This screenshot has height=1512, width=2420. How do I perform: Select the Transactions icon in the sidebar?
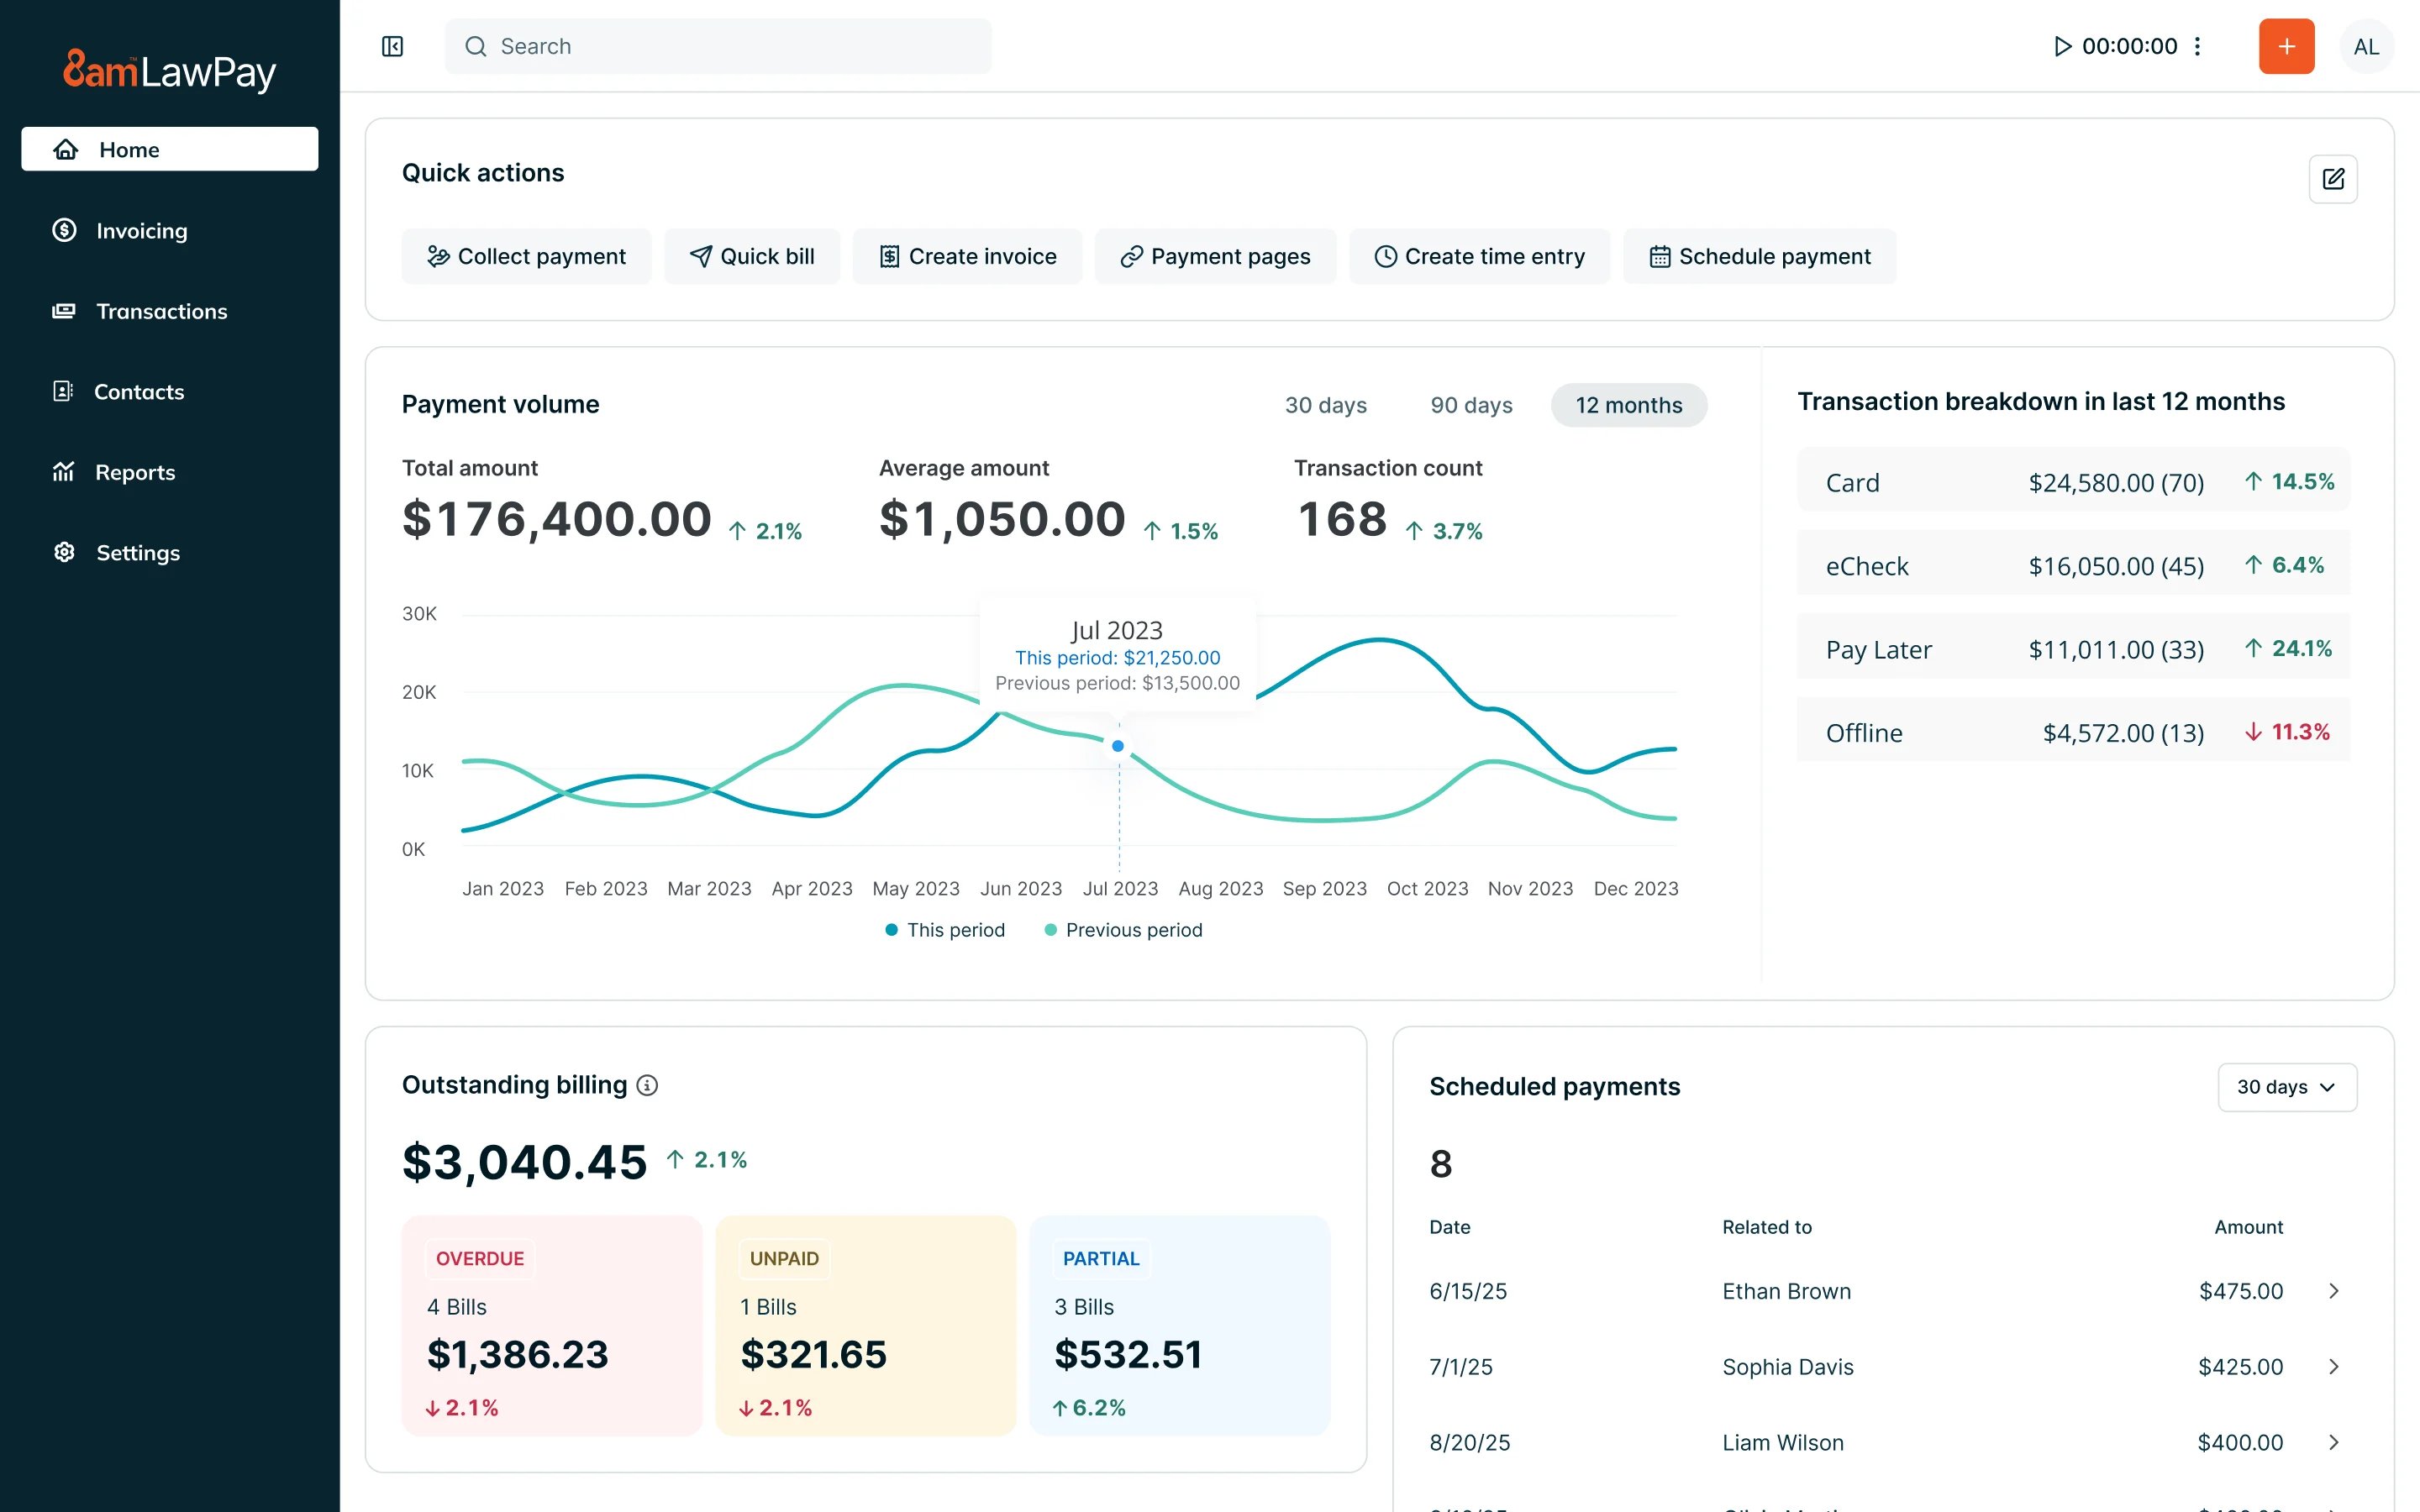pos(62,311)
